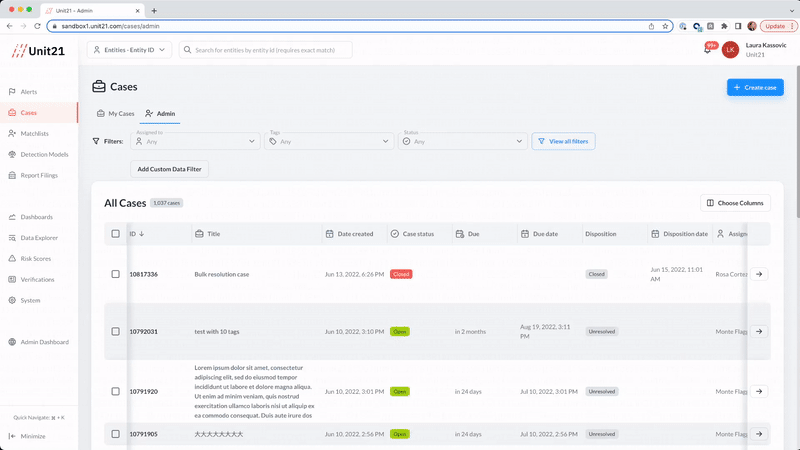Click the page vertical scrollbar
Image resolution: width=800 pixels, height=450 pixels.
pos(797,143)
